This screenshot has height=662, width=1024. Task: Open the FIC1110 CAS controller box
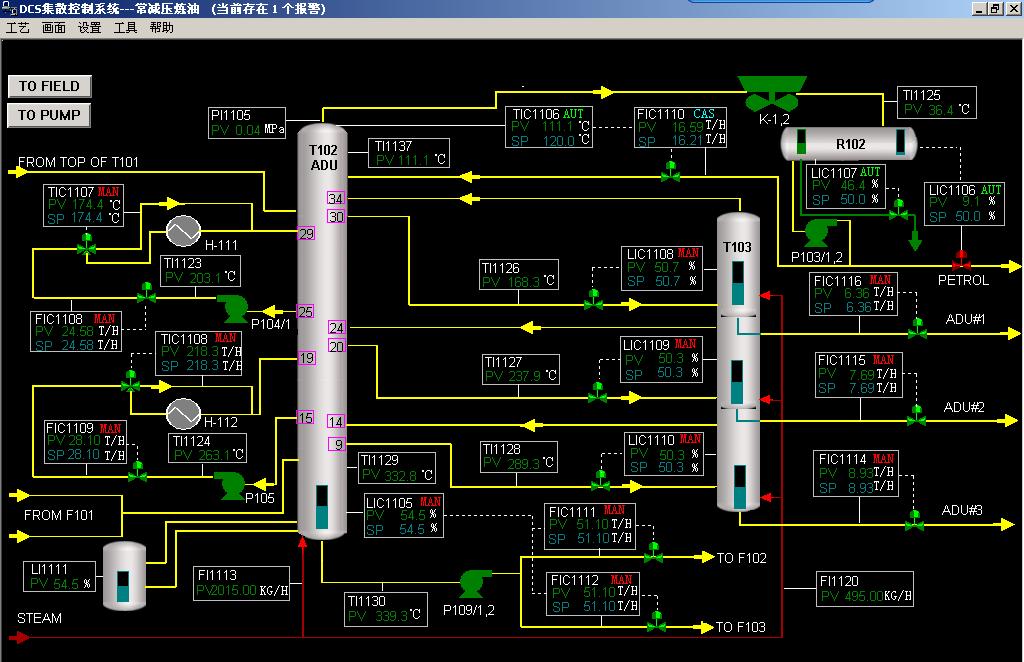(x=680, y=127)
